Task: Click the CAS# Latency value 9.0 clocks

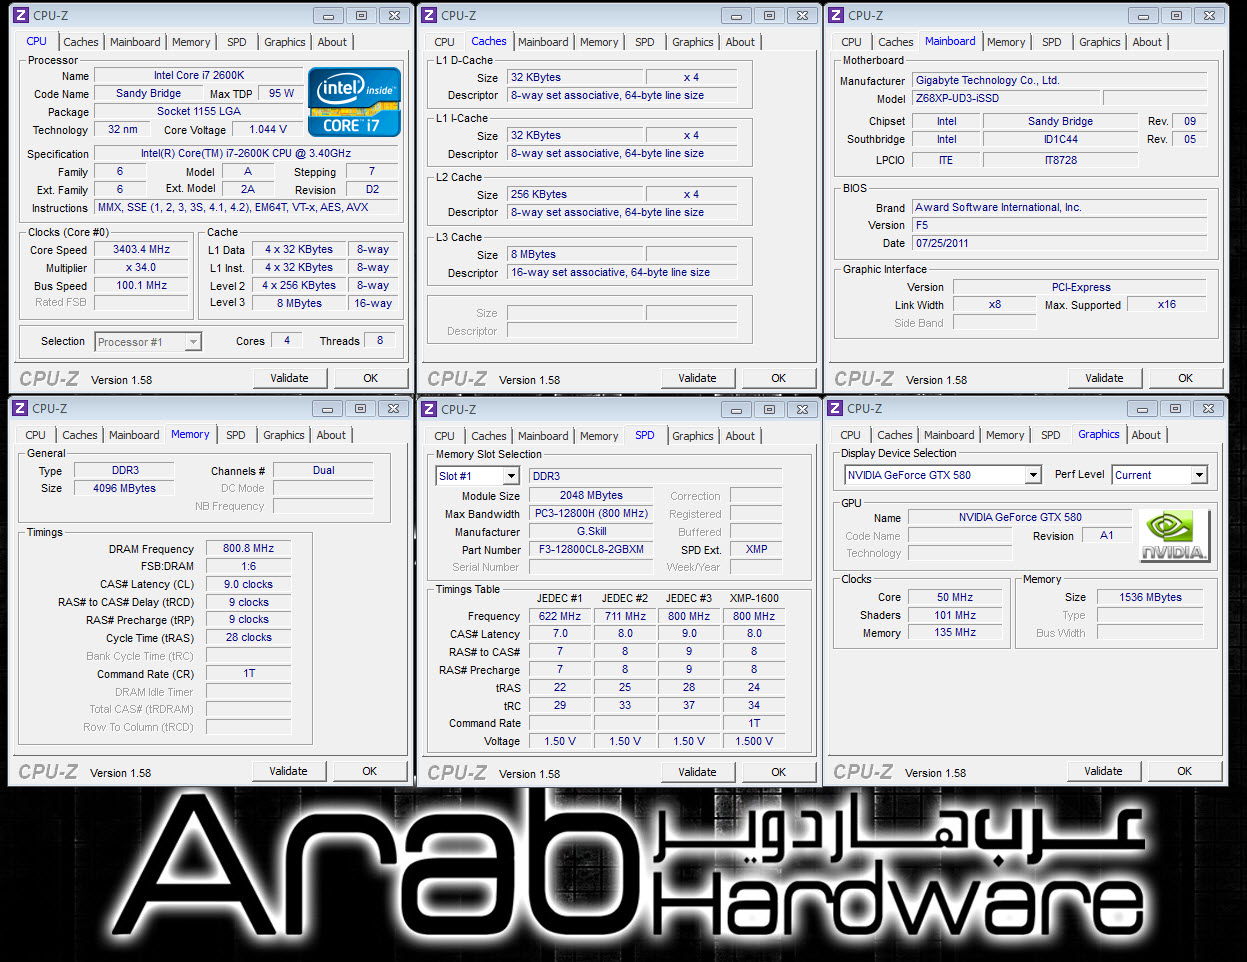Action: tap(248, 584)
